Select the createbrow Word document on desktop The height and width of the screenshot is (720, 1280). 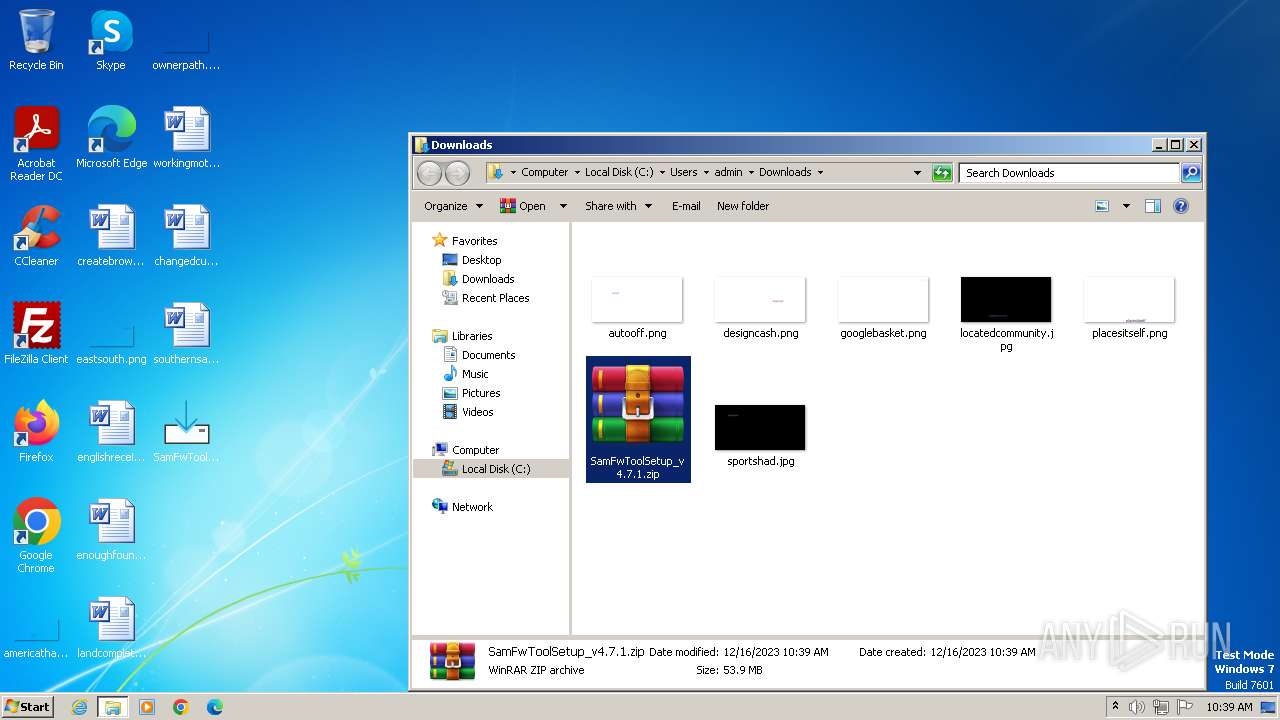111,235
